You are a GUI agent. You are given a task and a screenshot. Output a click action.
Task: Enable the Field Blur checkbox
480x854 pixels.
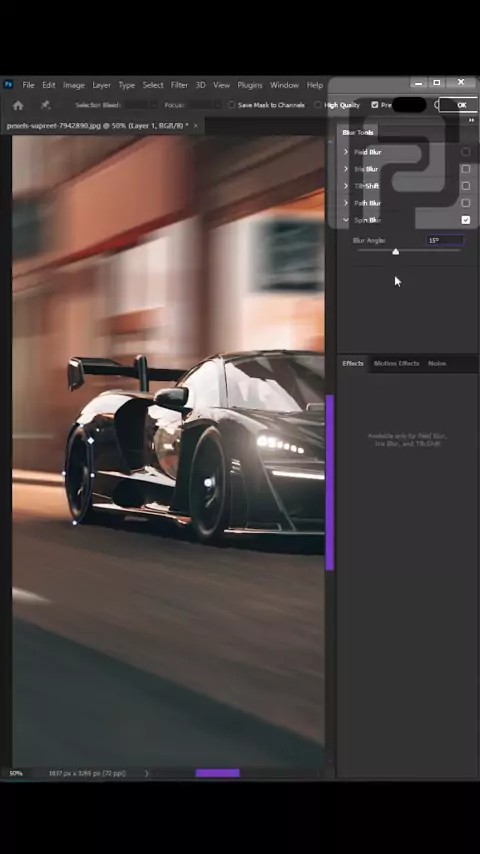(465, 152)
